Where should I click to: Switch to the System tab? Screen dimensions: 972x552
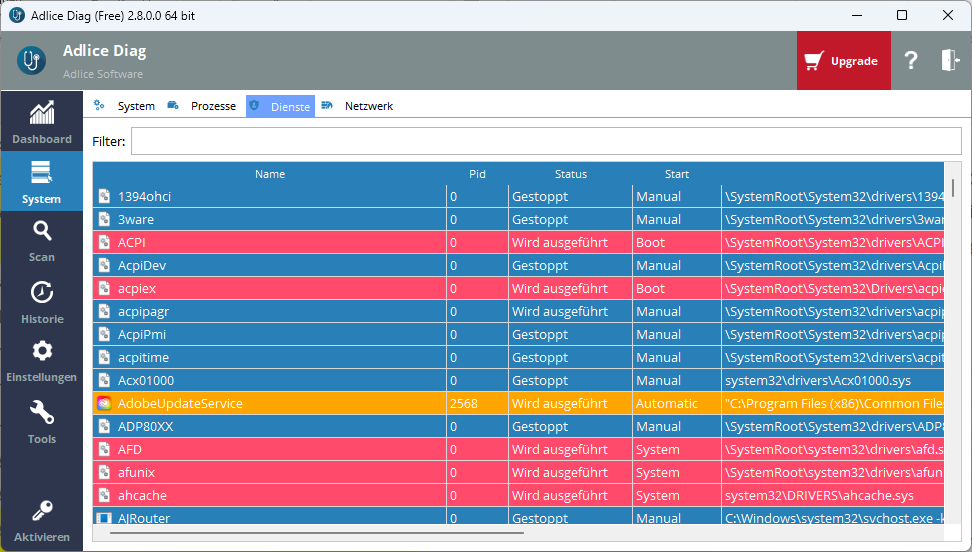[x=125, y=106]
